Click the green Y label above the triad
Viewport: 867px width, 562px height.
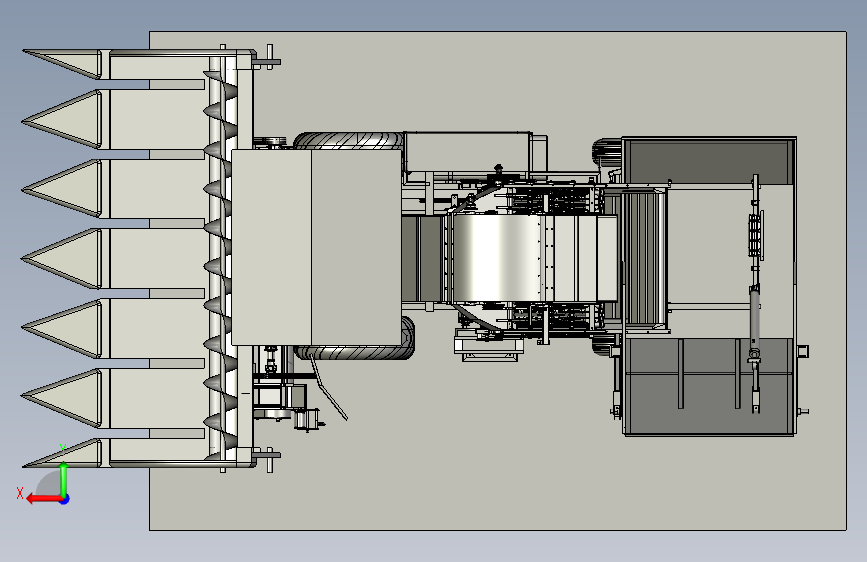click(x=63, y=450)
